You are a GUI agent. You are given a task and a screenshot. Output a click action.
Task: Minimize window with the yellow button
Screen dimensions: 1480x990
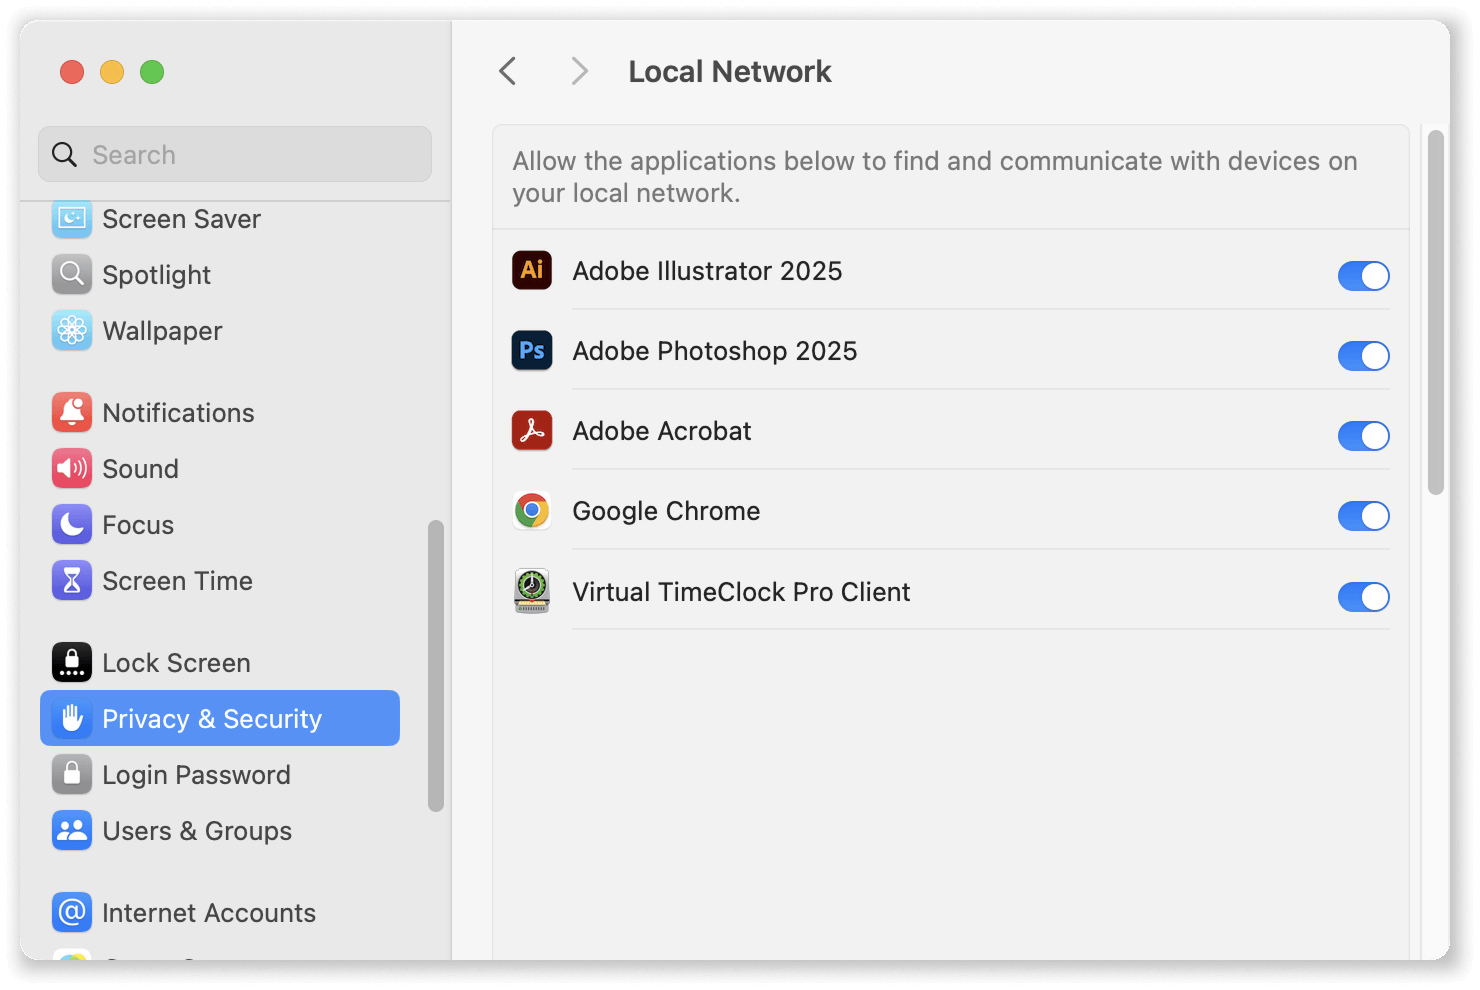[x=112, y=72]
